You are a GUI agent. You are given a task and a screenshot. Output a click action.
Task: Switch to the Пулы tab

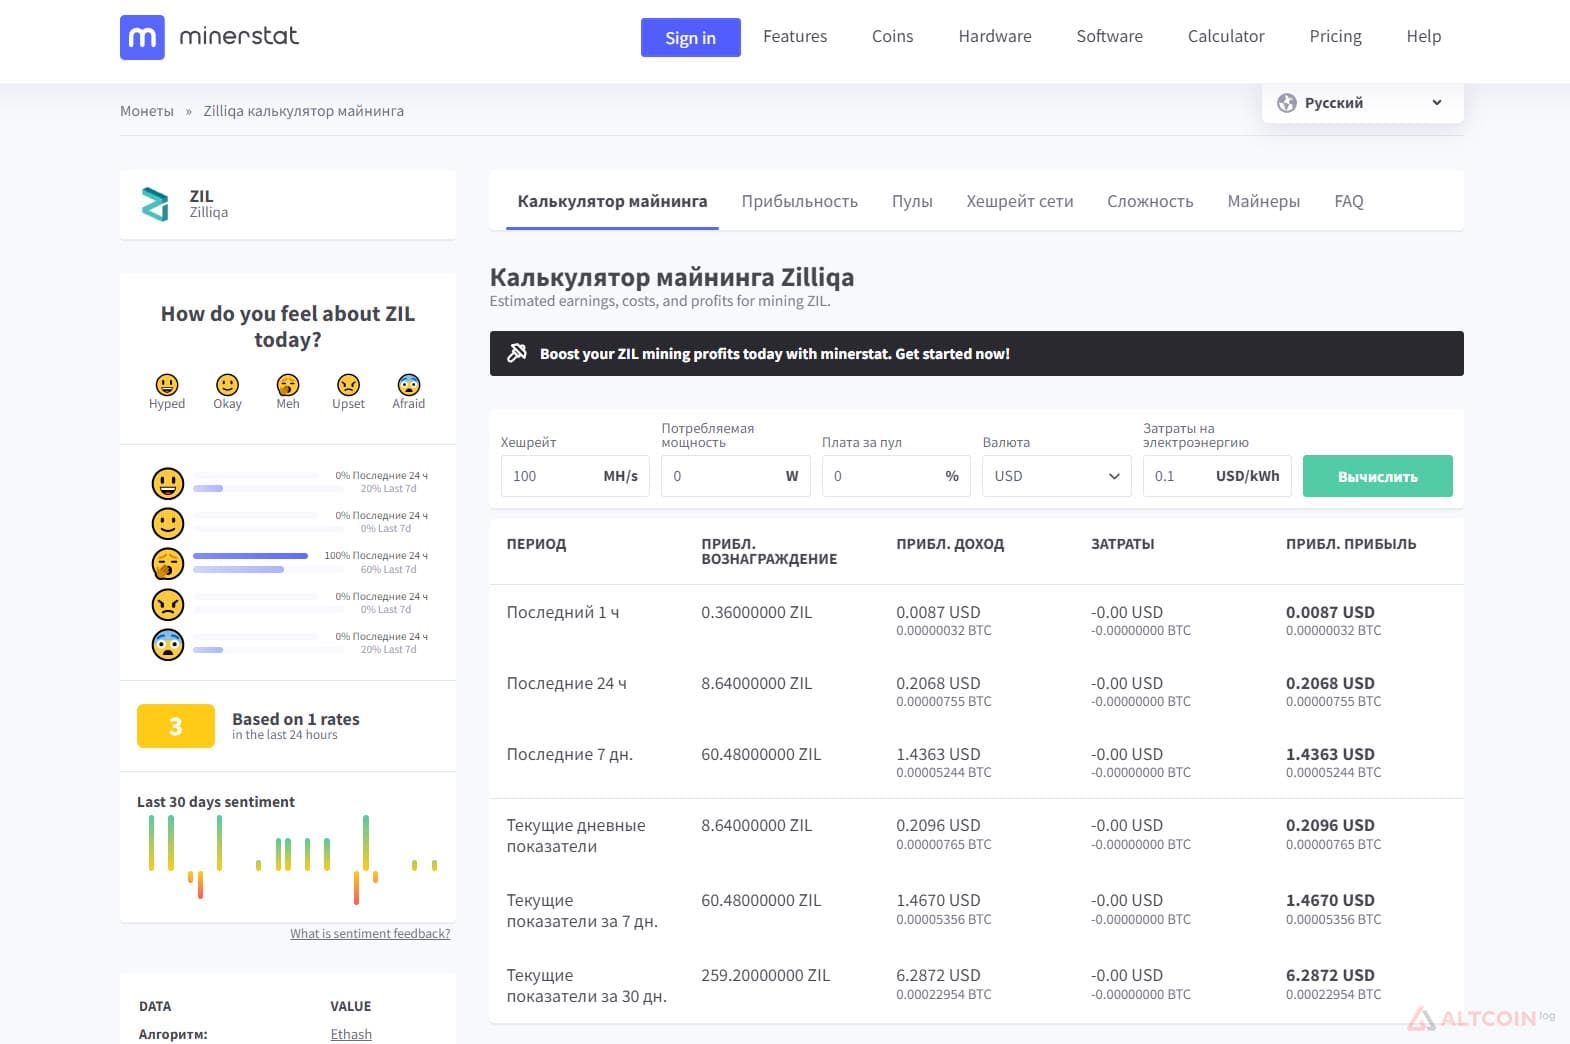912,201
